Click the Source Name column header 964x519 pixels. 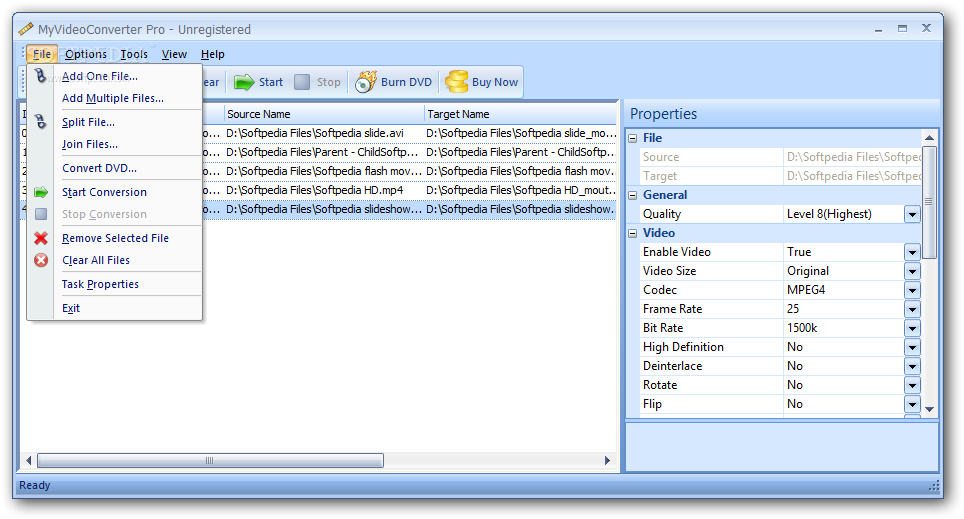pos(324,114)
